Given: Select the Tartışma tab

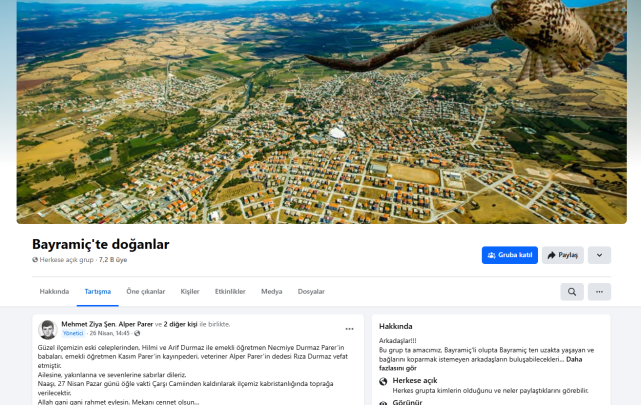Looking at the screenshot, I should (x=98, y=291).
